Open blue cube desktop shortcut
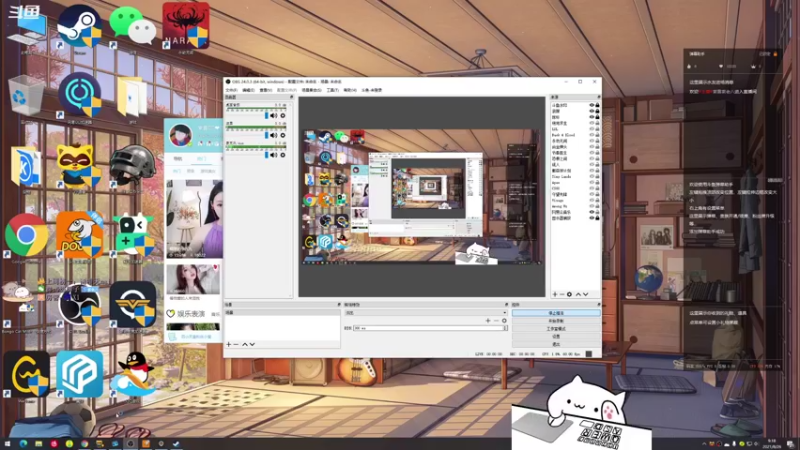Viewport: 800px width, 450px height. 80,374
